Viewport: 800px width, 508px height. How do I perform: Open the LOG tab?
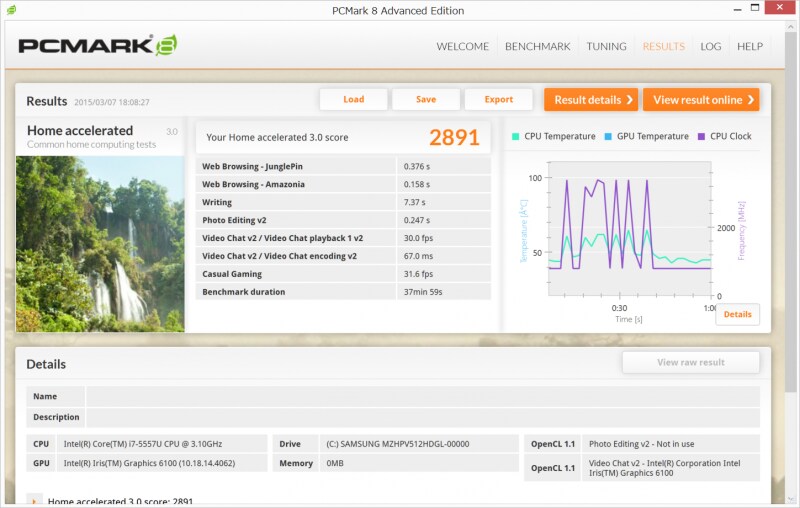(x=711, y=47)
